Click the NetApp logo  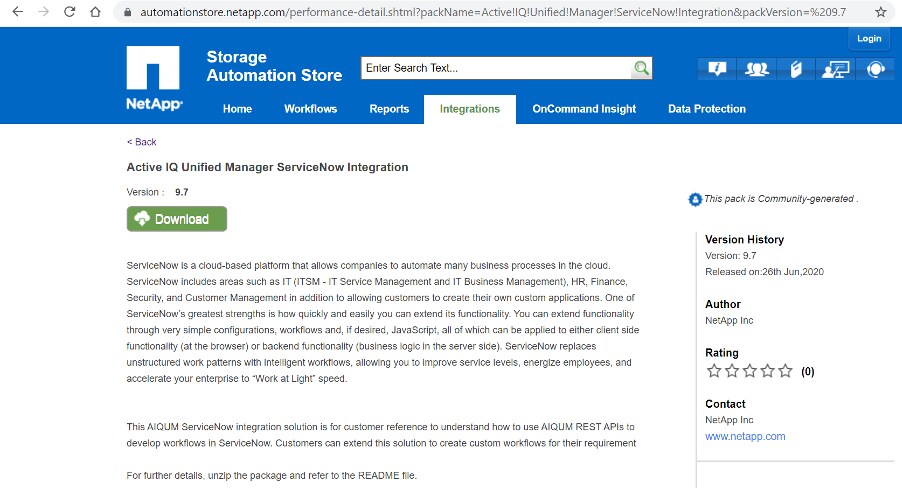154,78
